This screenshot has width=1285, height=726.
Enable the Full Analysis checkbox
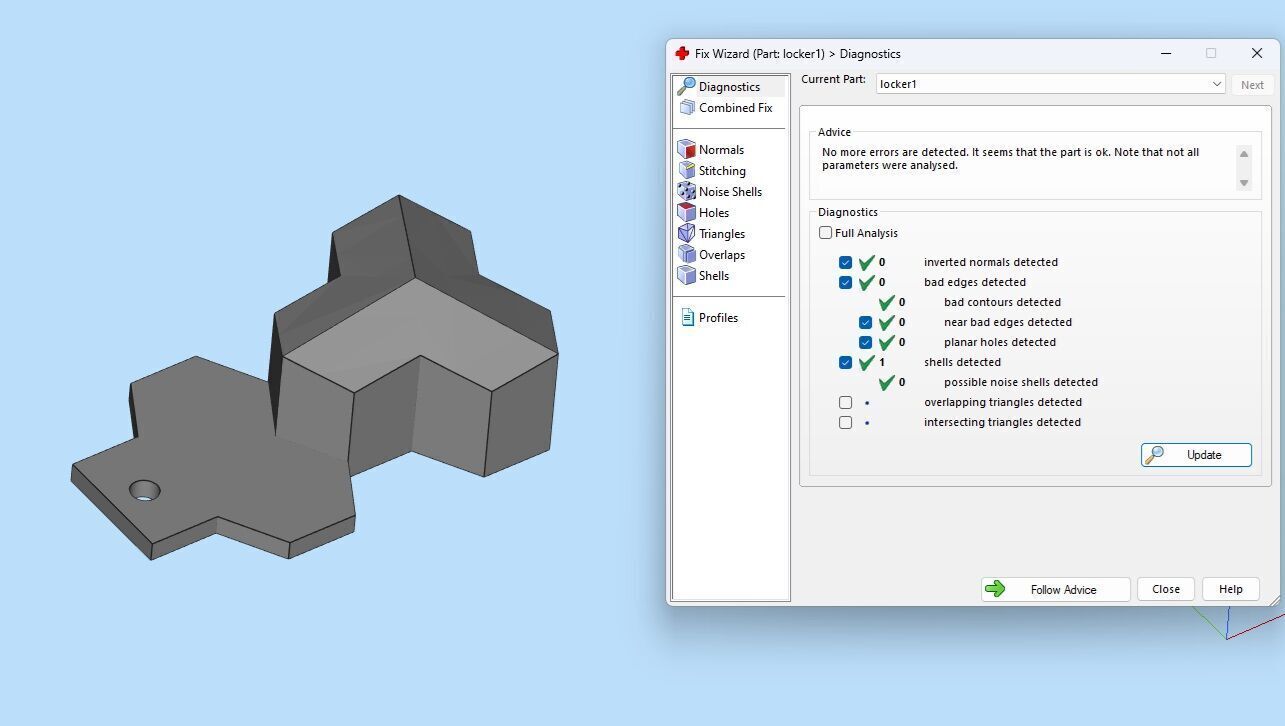coord(825,233)
